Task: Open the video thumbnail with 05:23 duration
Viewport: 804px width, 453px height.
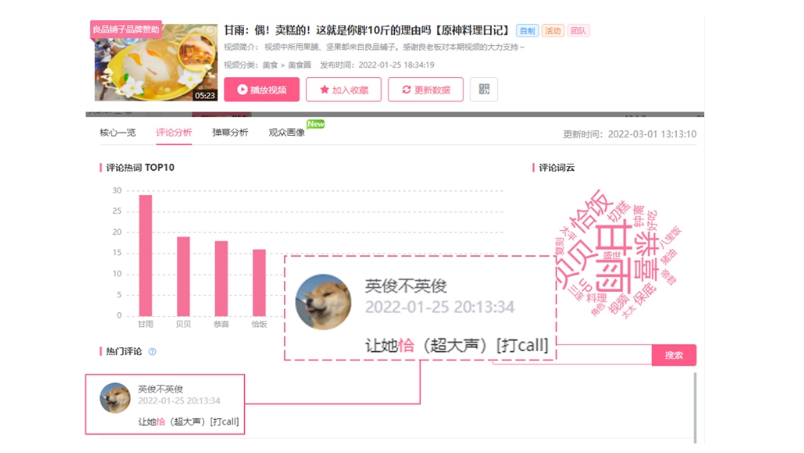Action: pos(156,62)
